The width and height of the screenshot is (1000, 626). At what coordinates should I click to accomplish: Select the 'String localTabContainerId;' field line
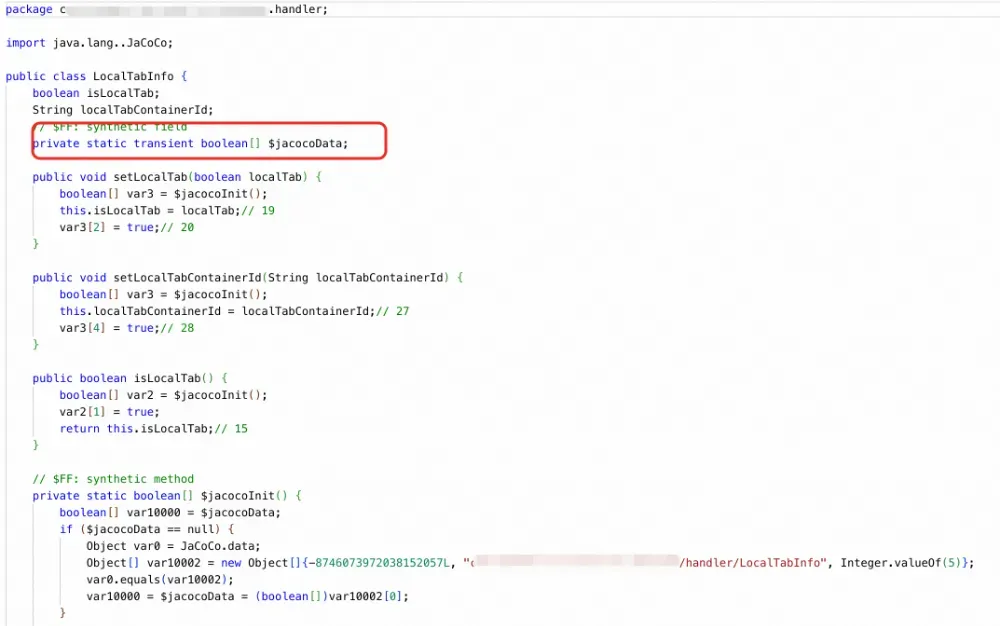coord(123,110)
